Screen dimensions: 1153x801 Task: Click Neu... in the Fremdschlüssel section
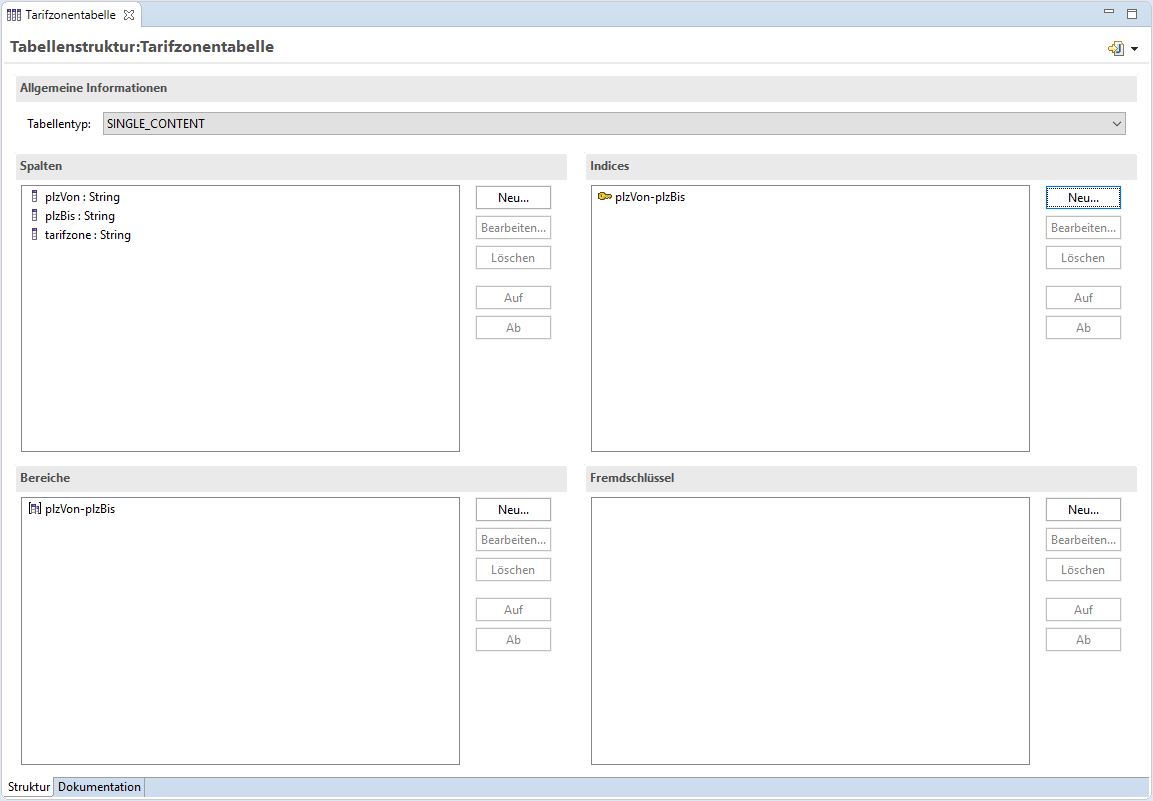coord(1083,510)
